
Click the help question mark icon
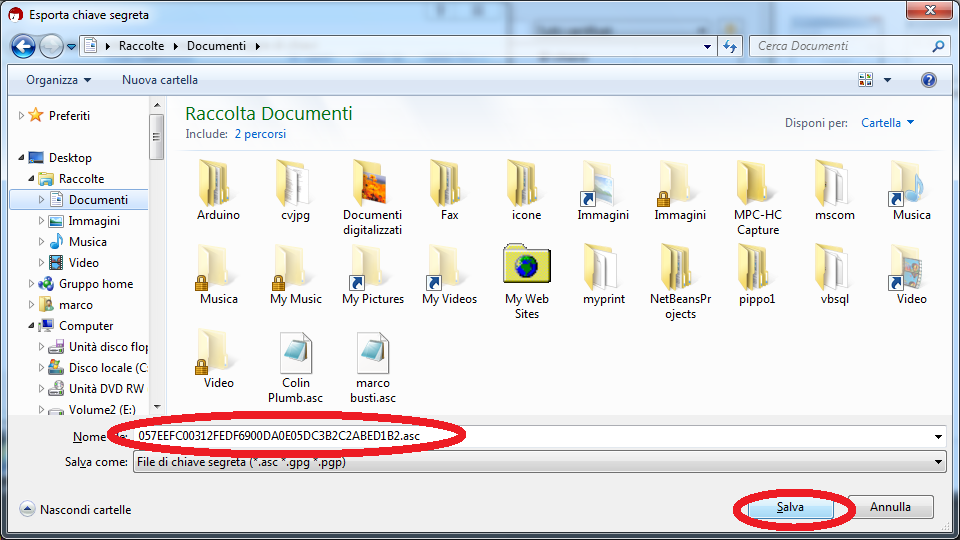(928, 80)
